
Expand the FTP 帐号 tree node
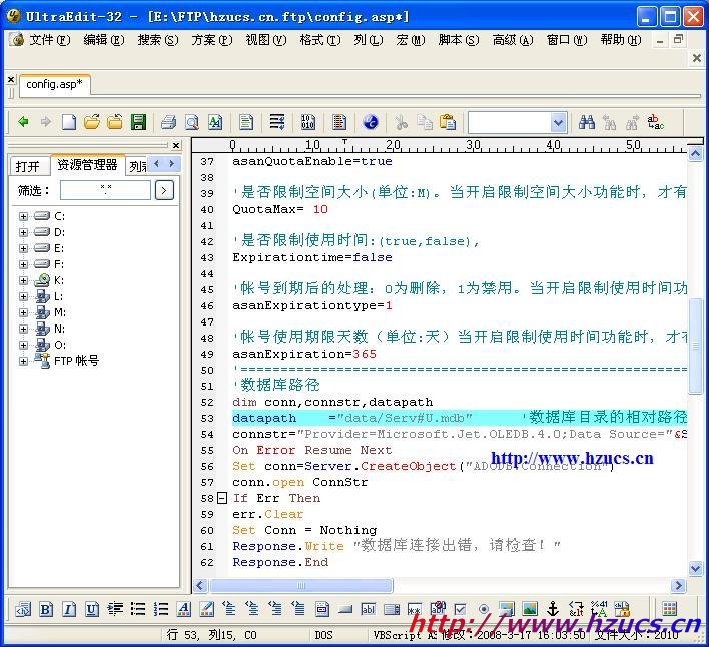(x=23, y=360)
